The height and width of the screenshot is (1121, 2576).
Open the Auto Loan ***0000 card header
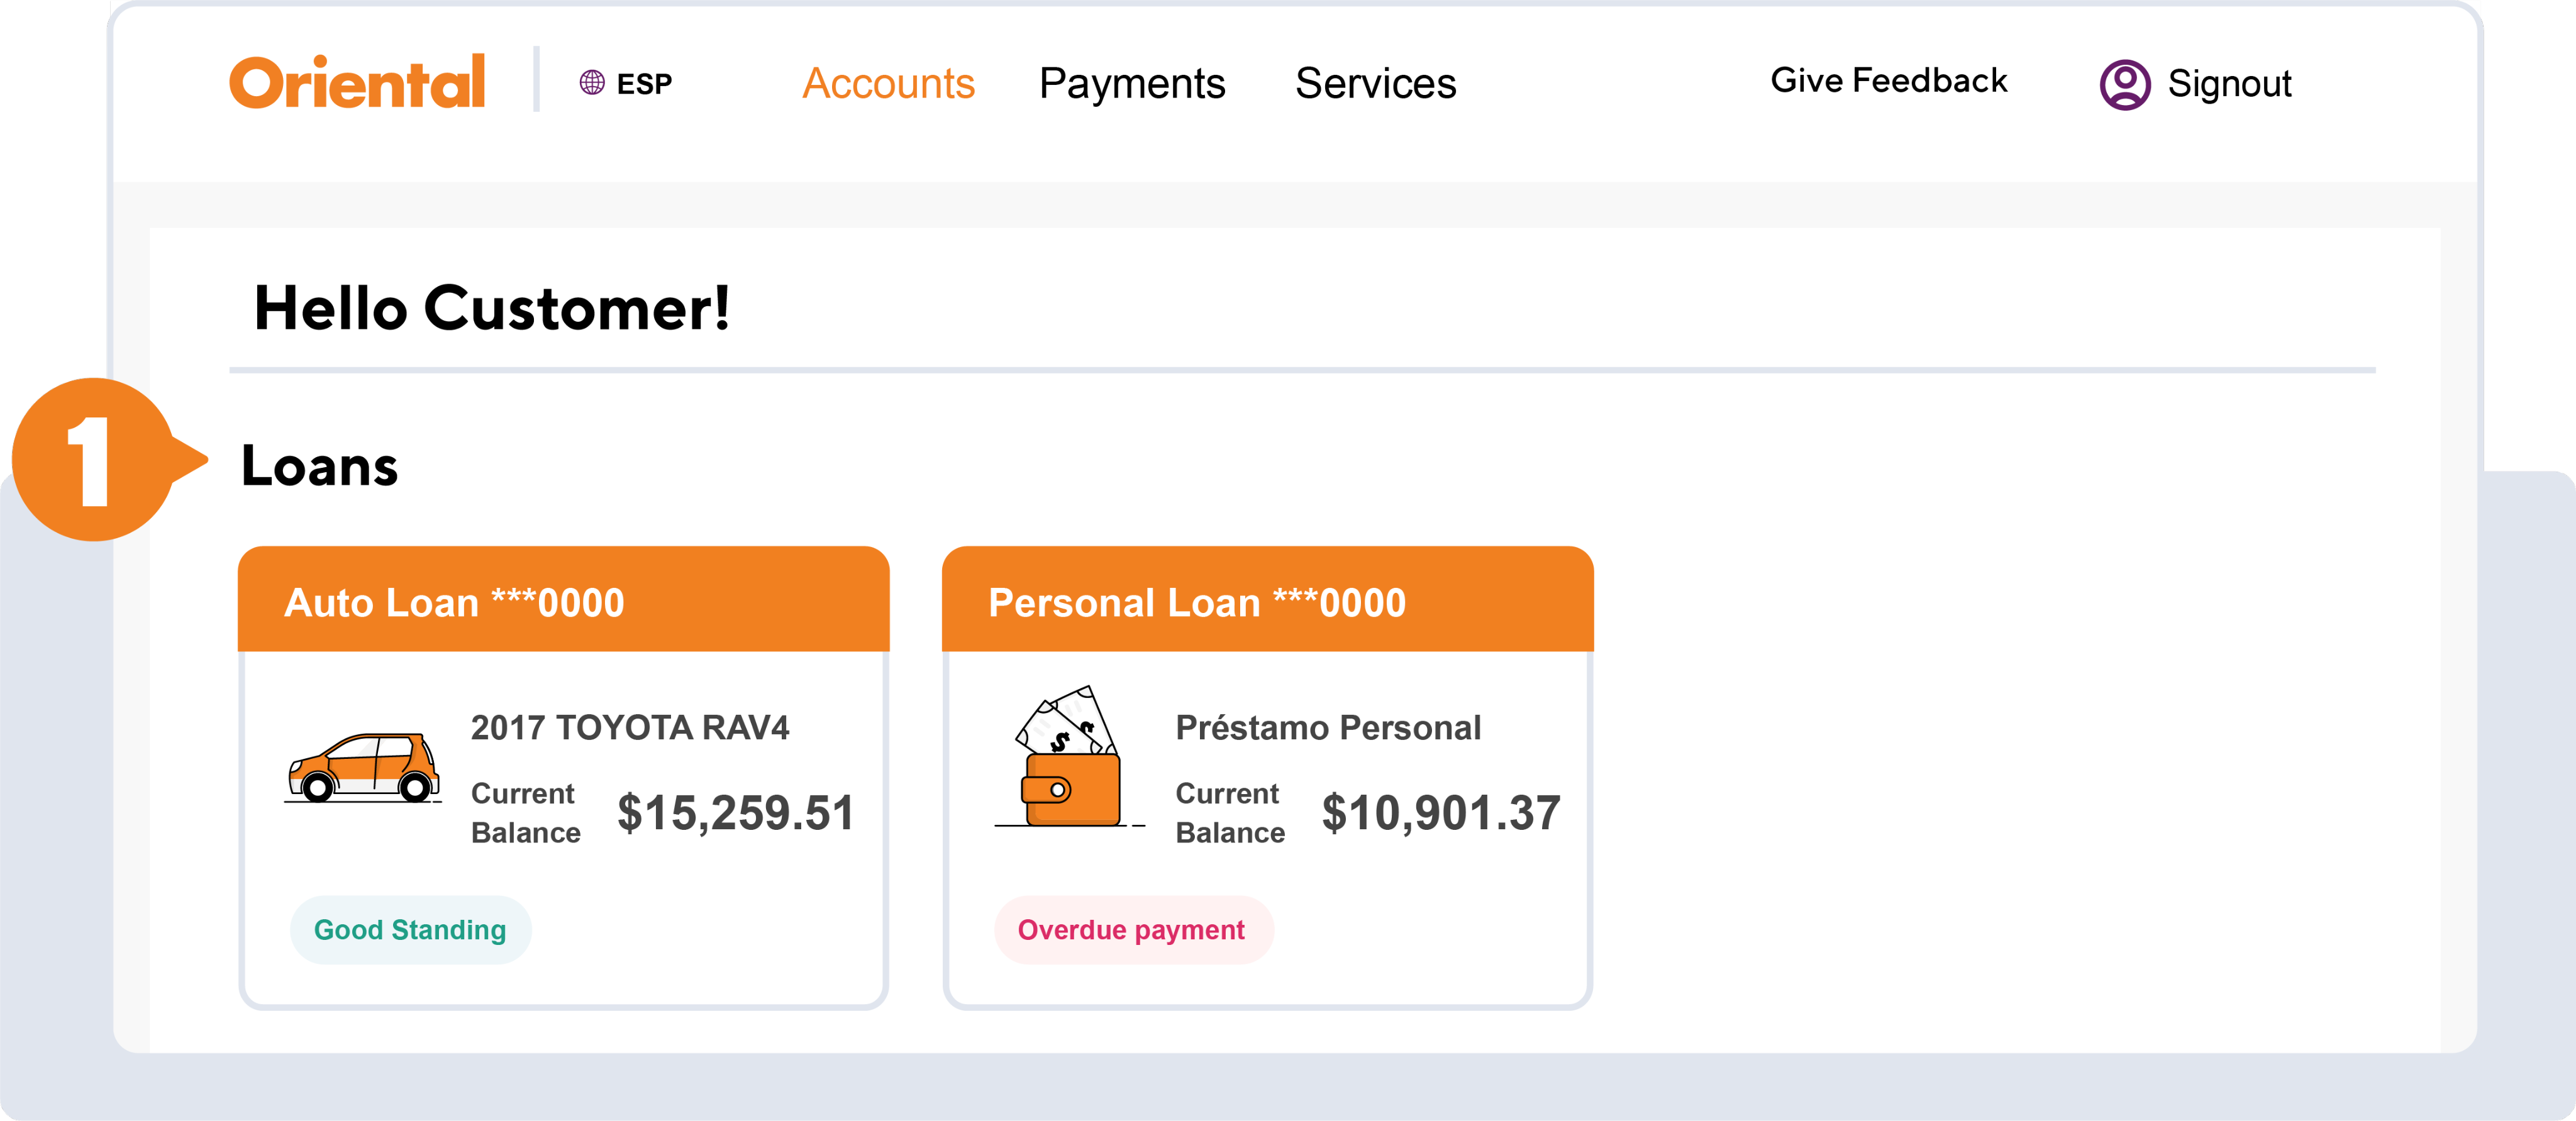click(x=563, y=602)
